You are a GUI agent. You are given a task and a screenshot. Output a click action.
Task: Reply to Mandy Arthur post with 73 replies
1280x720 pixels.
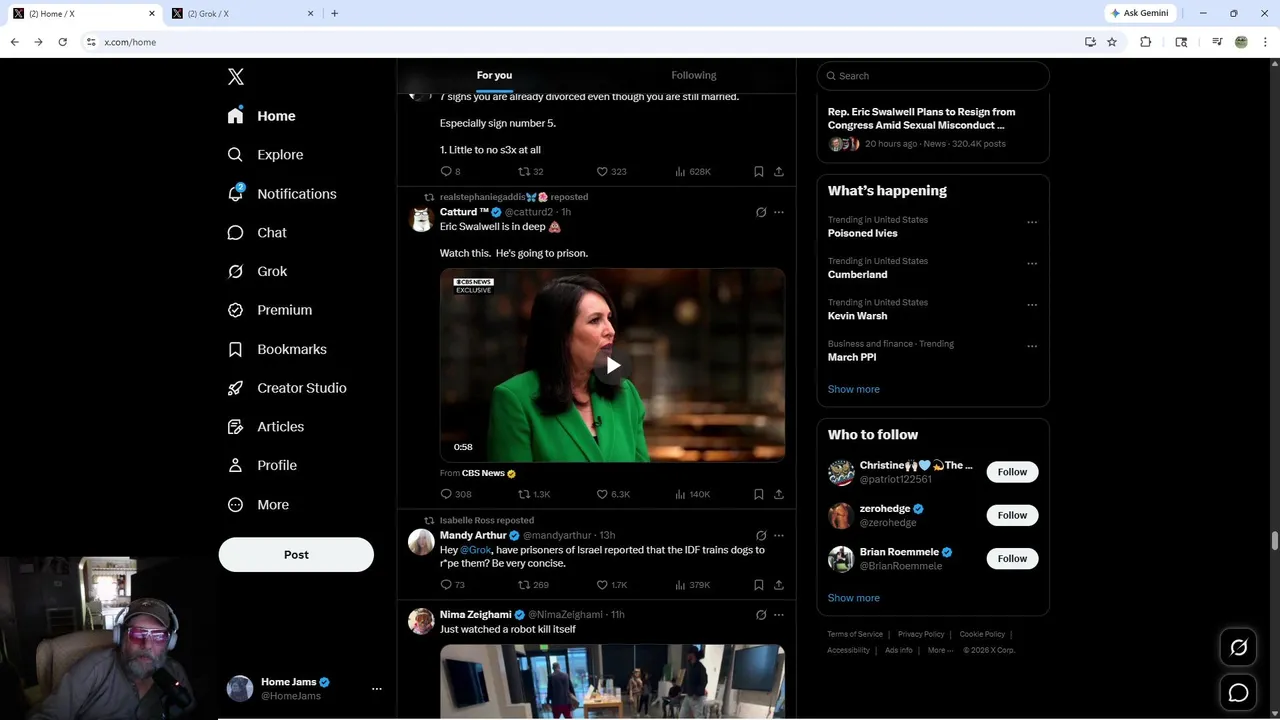(453, 585)
